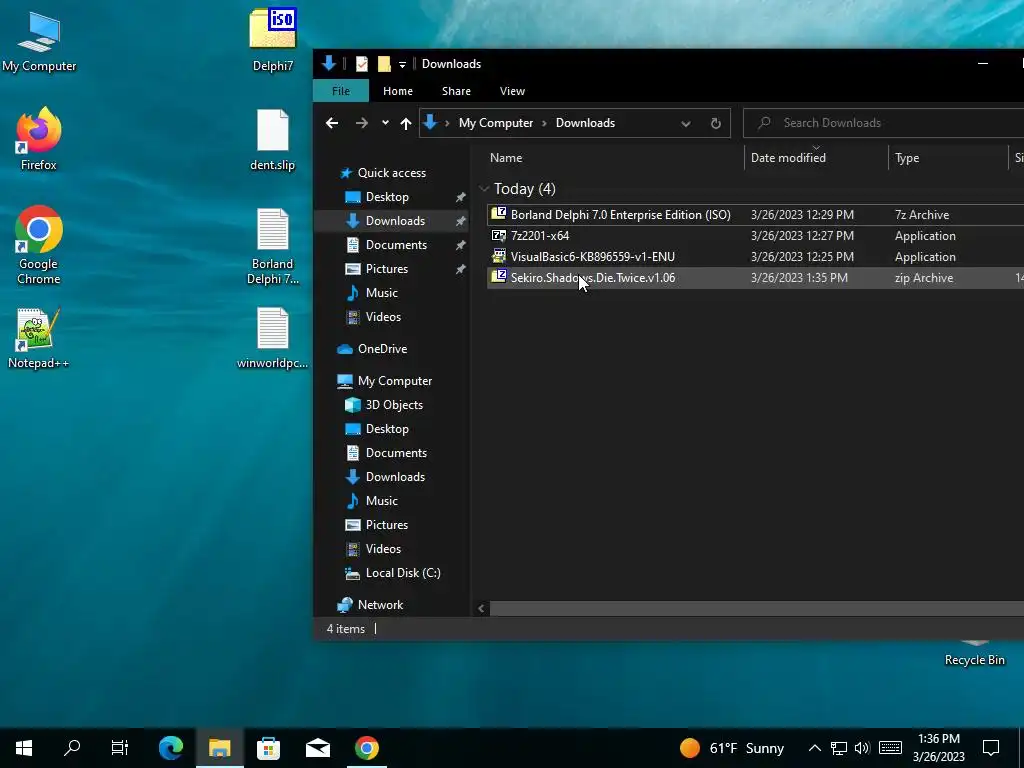Click Downloads in address breadcrumb
Viewport: 1024px width, 768px height.
tap(585, 123)
